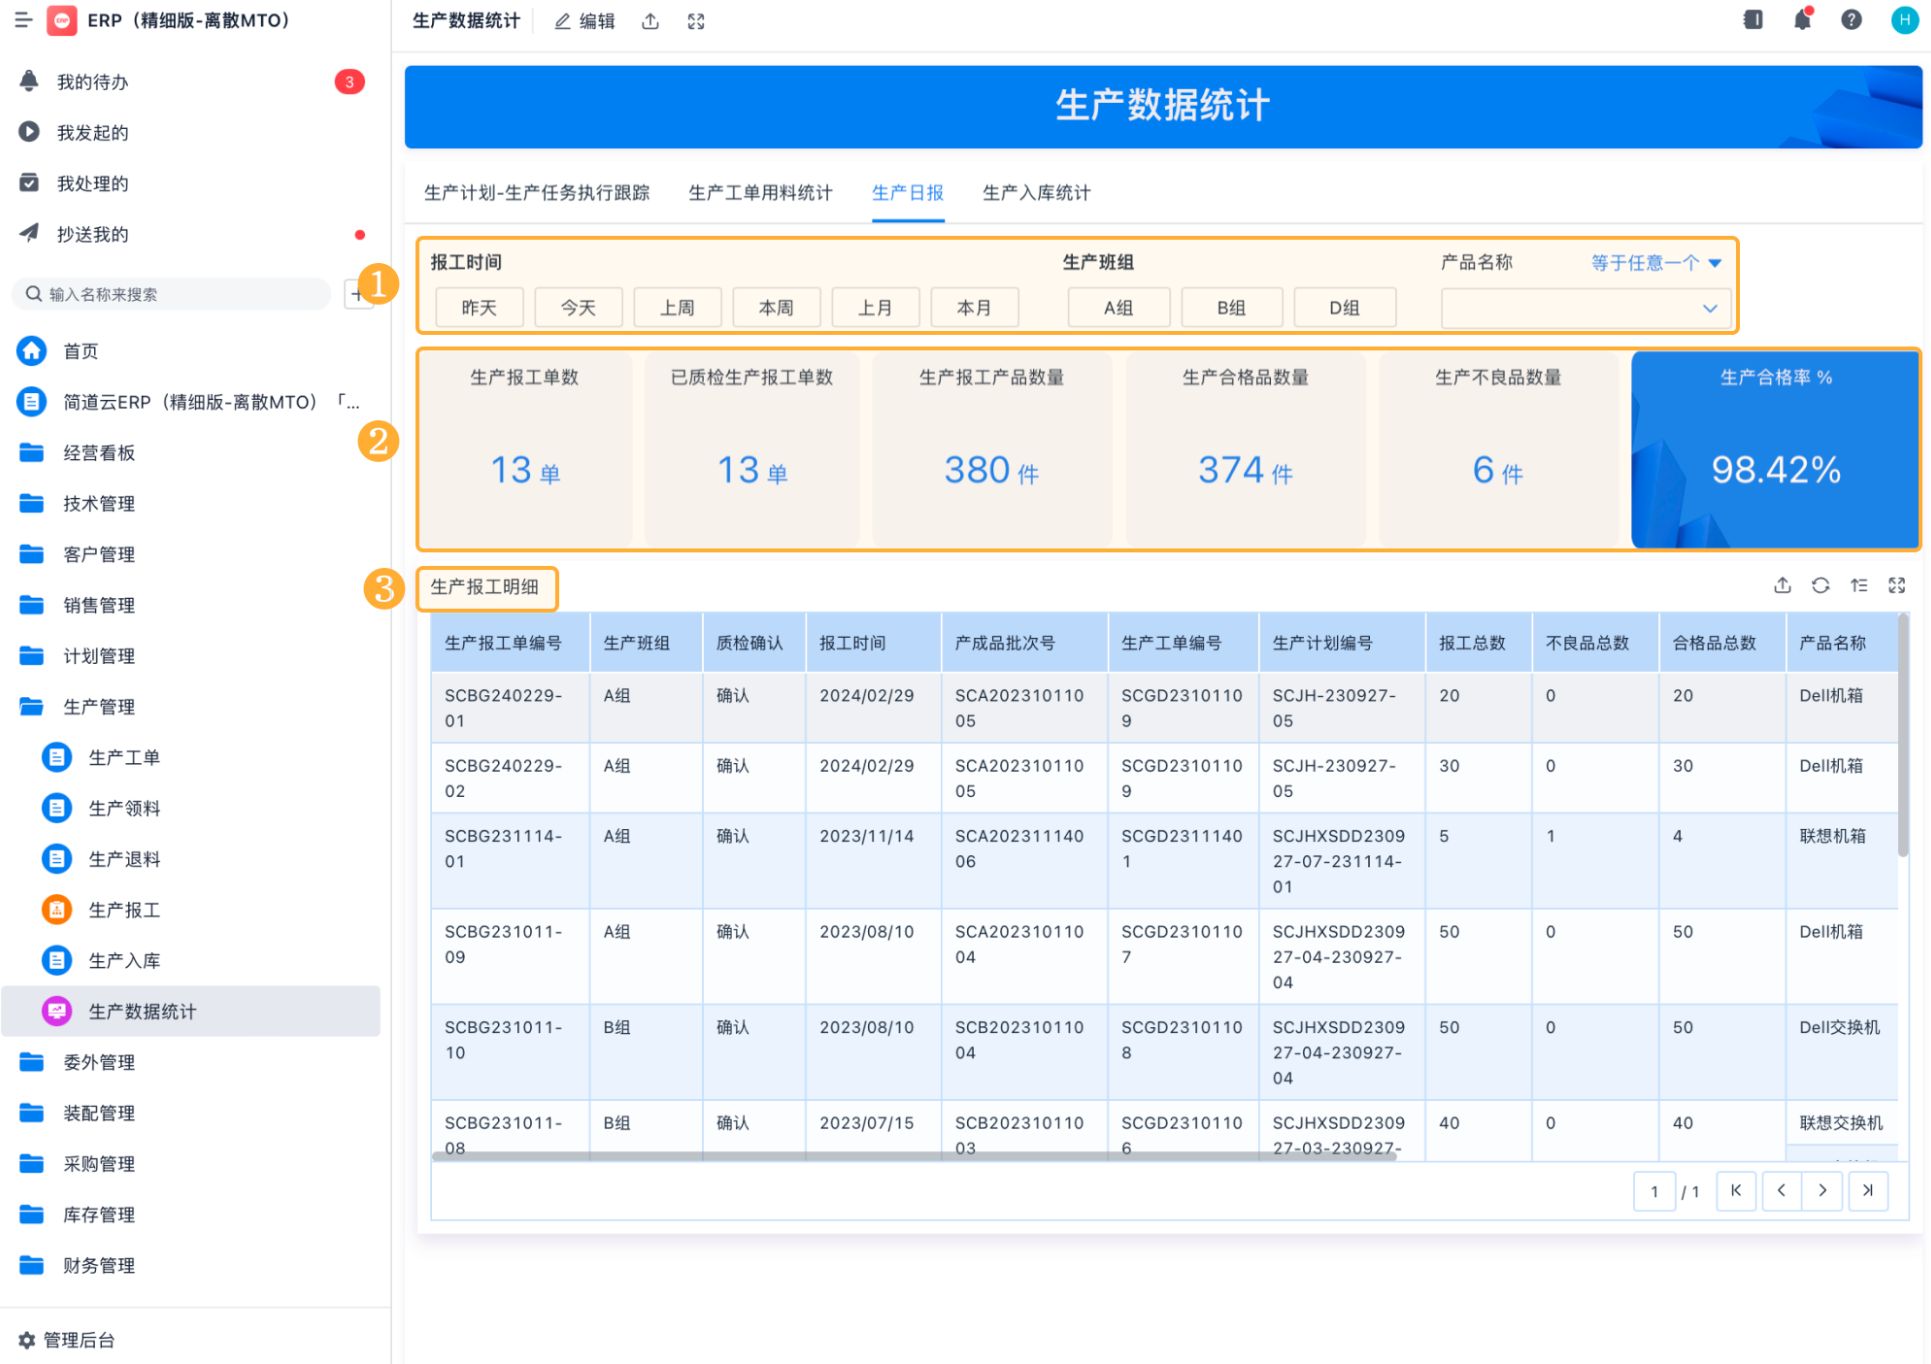Export the 生产报工明细 table data
Viewport: 1931px width, 1364px height.
[x=1782, y=586]
